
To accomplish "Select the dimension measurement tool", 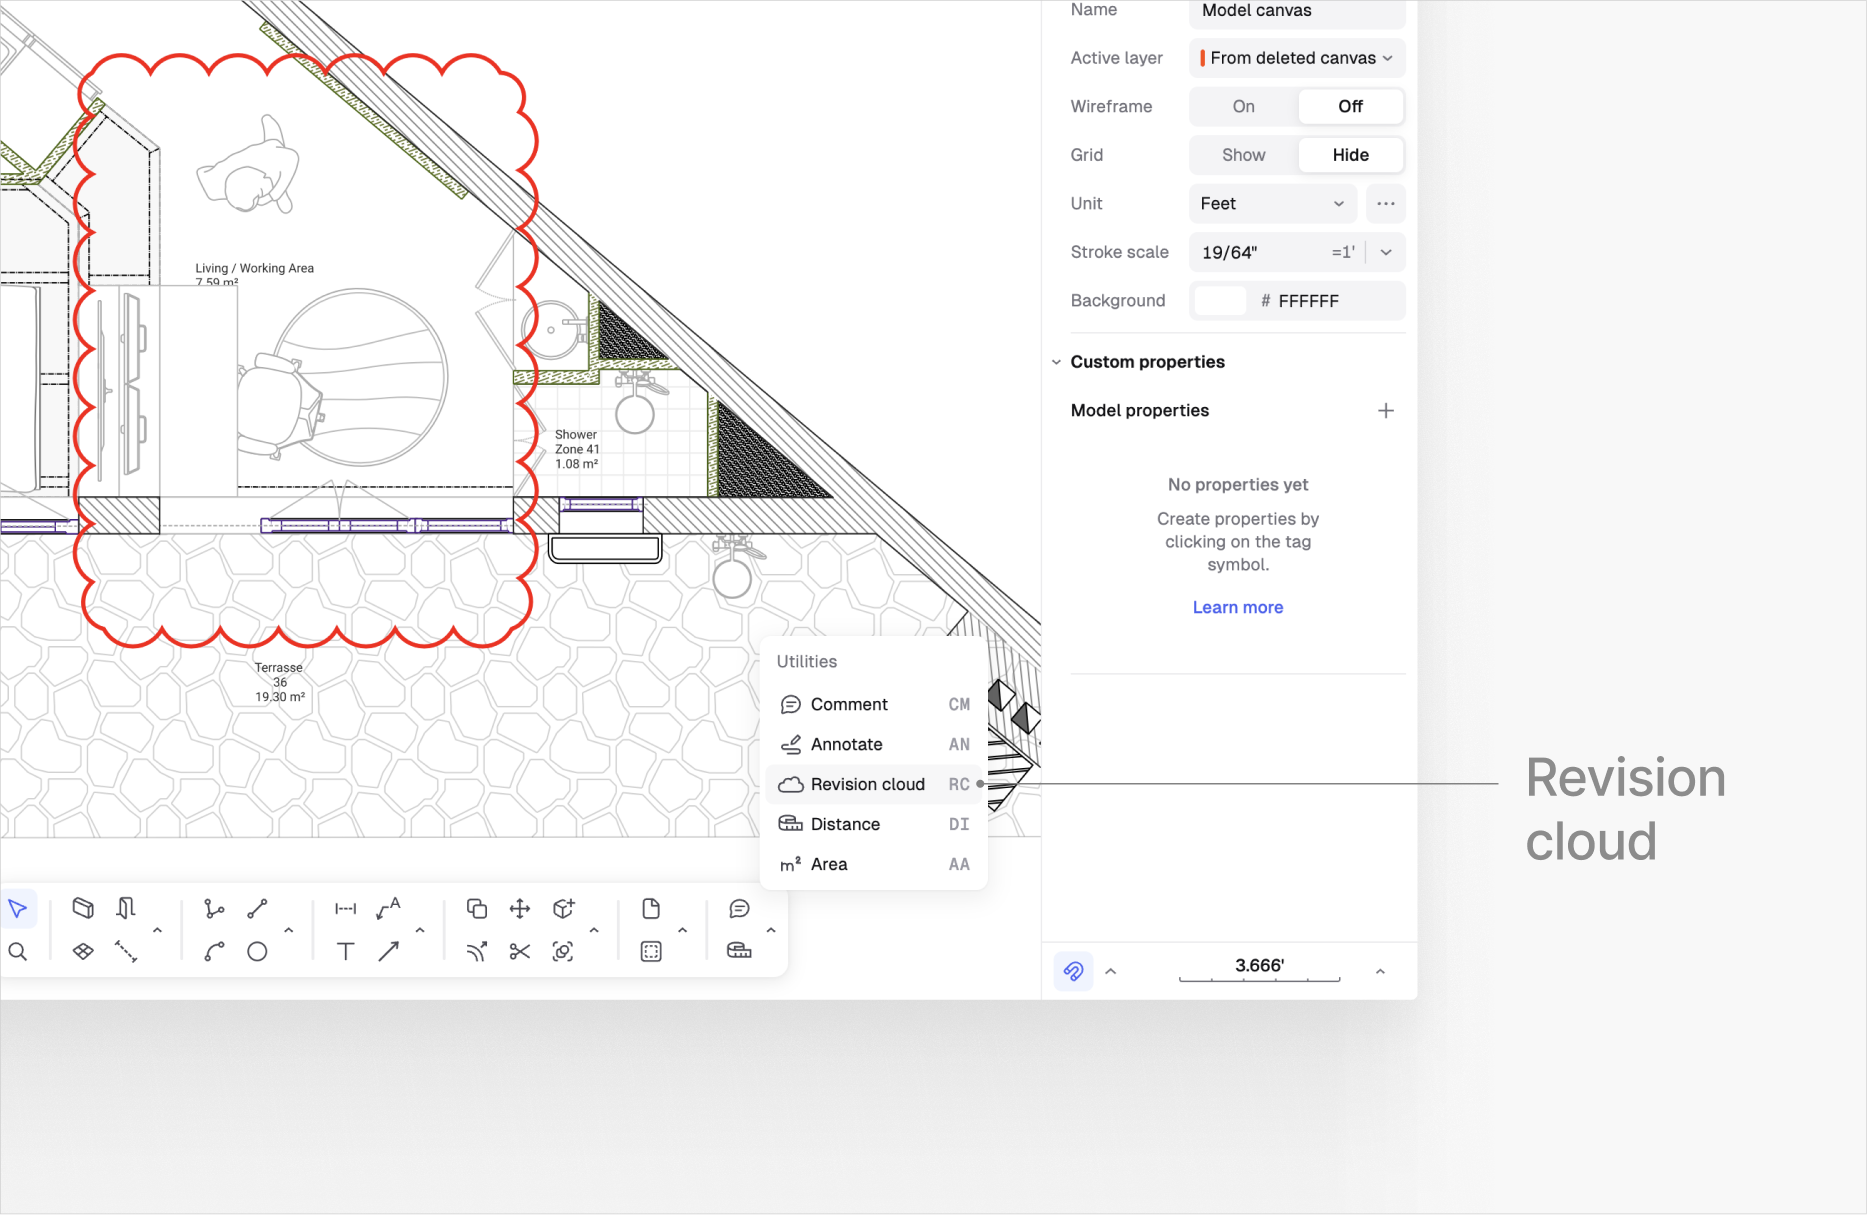I will (345, 908).
